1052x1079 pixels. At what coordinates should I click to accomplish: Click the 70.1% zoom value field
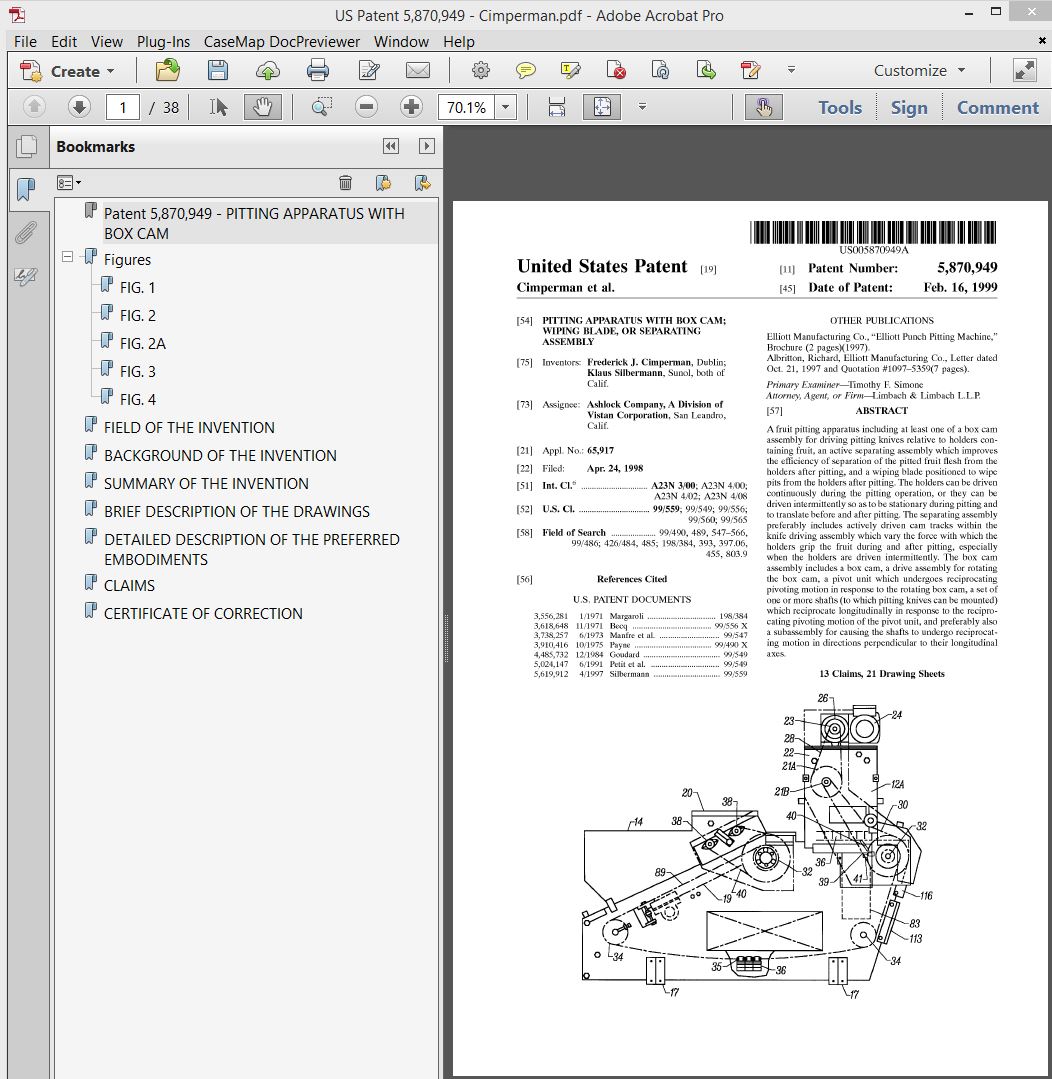pos(466,107)
